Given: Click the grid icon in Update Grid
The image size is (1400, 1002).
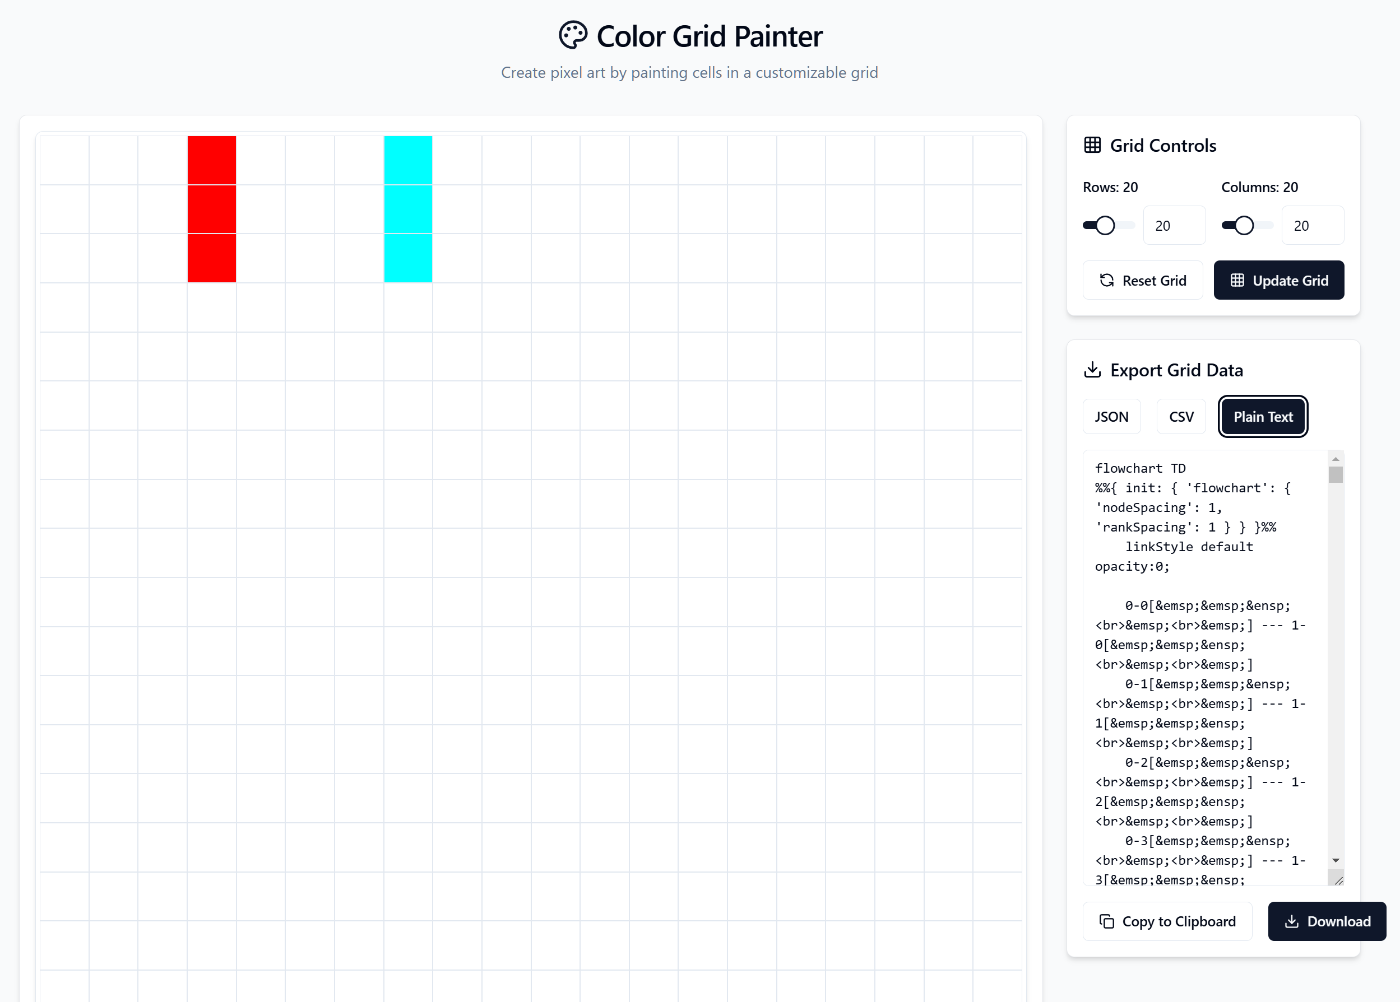Looking at the screenshot, I should click(x=1237, y=280).
